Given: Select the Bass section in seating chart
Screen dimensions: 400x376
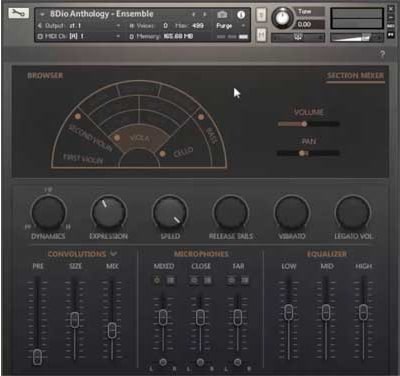Looking at the screenshot, I should 211,136.
